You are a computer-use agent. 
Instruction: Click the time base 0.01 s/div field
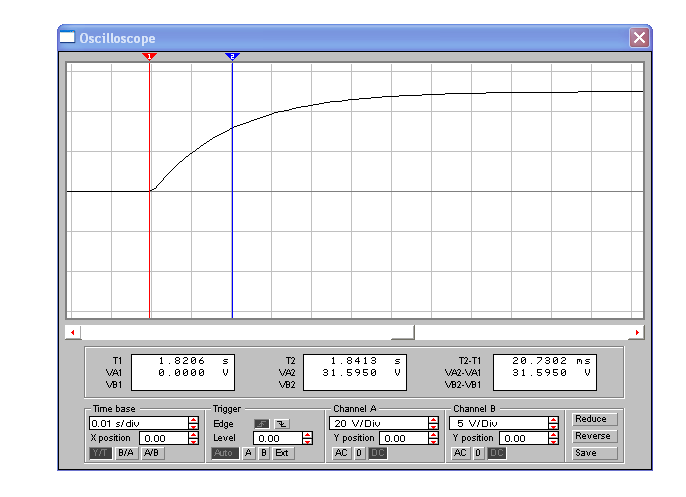pyautogui.click(x=139, y=424)
